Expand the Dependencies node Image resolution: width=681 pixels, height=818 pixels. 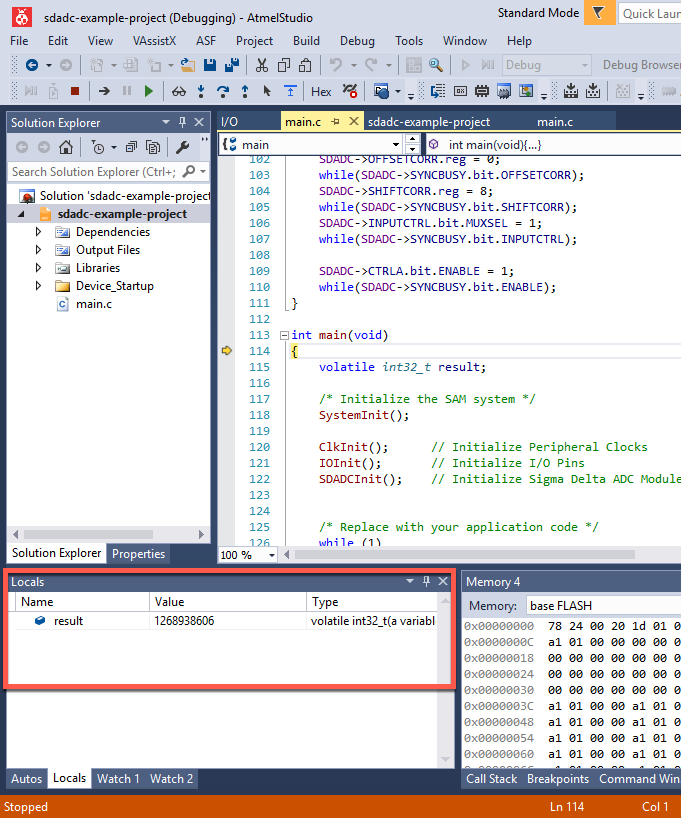pyautogui.click(x=38, y=231)
